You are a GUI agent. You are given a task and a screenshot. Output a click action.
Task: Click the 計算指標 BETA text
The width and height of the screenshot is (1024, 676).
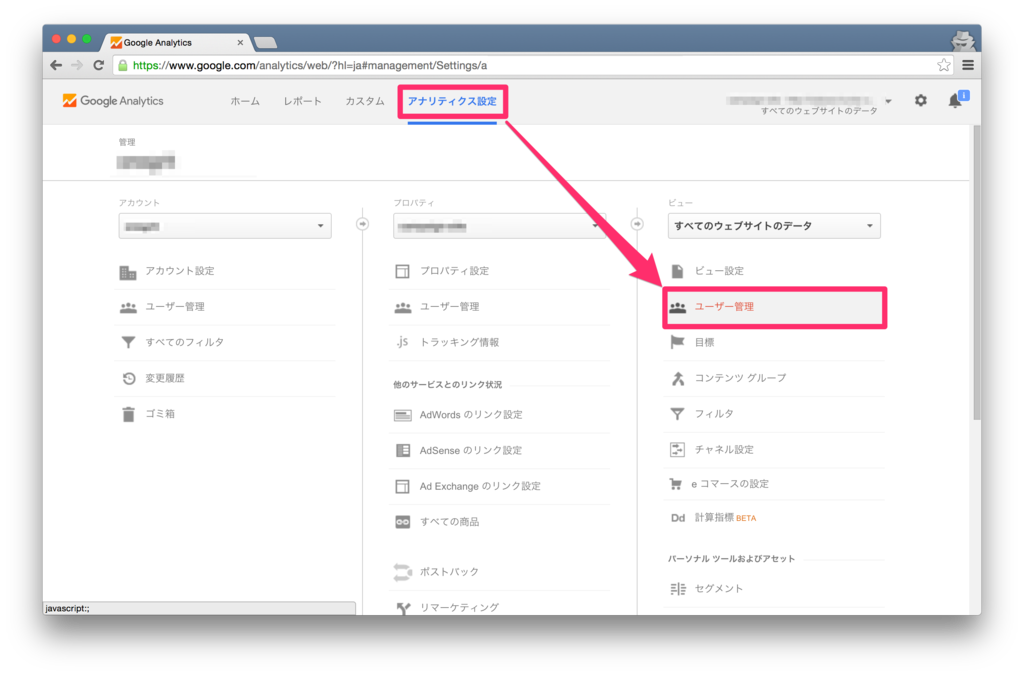pyautogui.click(x=726, y=518)
